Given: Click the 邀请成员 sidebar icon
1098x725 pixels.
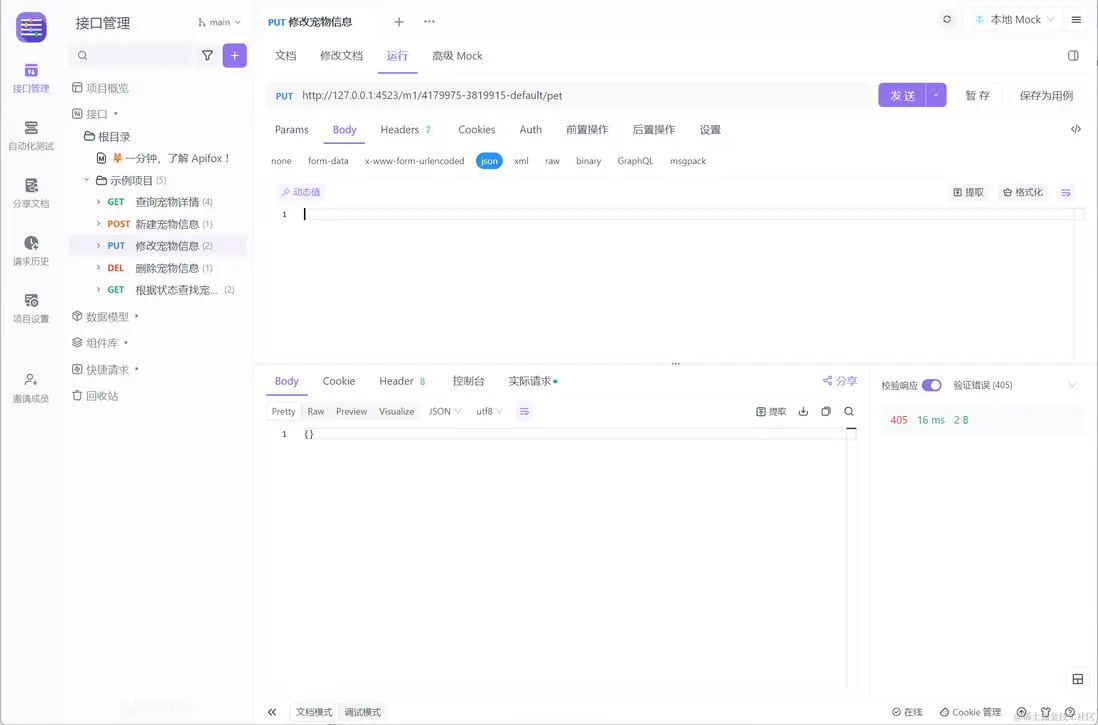Looking at the screenshot, I should (31, 384).
